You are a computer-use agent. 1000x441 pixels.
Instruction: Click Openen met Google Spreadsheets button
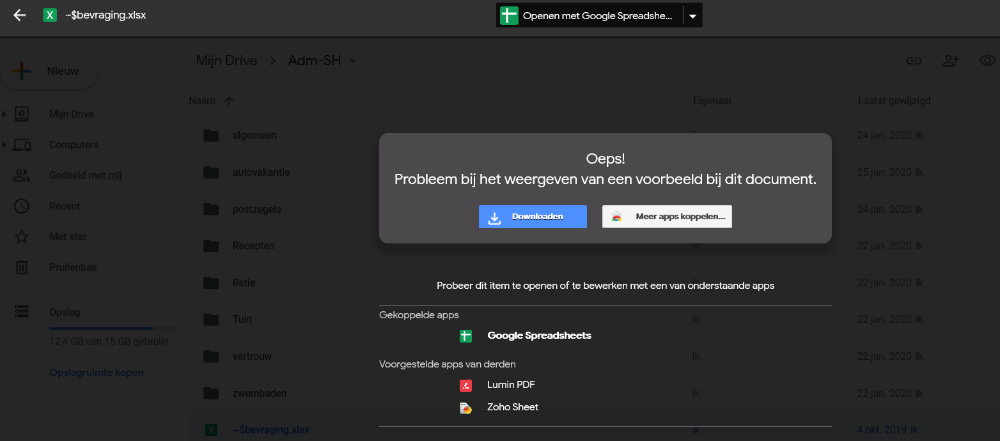pos(588,16)
